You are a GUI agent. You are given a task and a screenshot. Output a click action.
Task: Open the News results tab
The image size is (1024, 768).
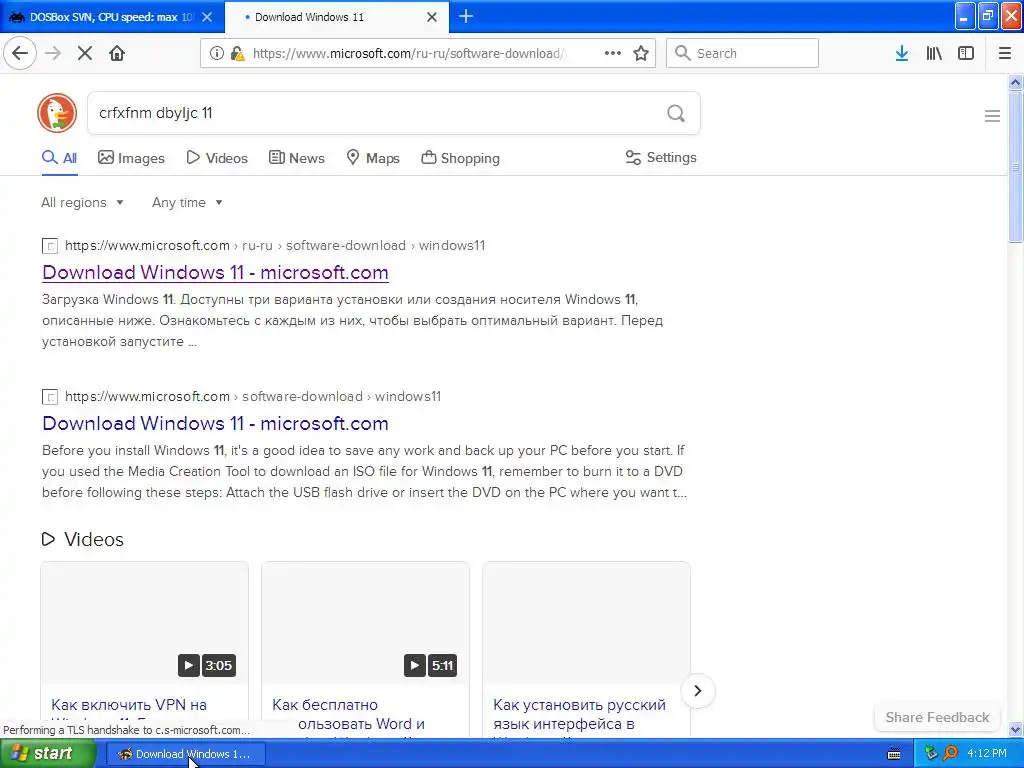point(296,158)
